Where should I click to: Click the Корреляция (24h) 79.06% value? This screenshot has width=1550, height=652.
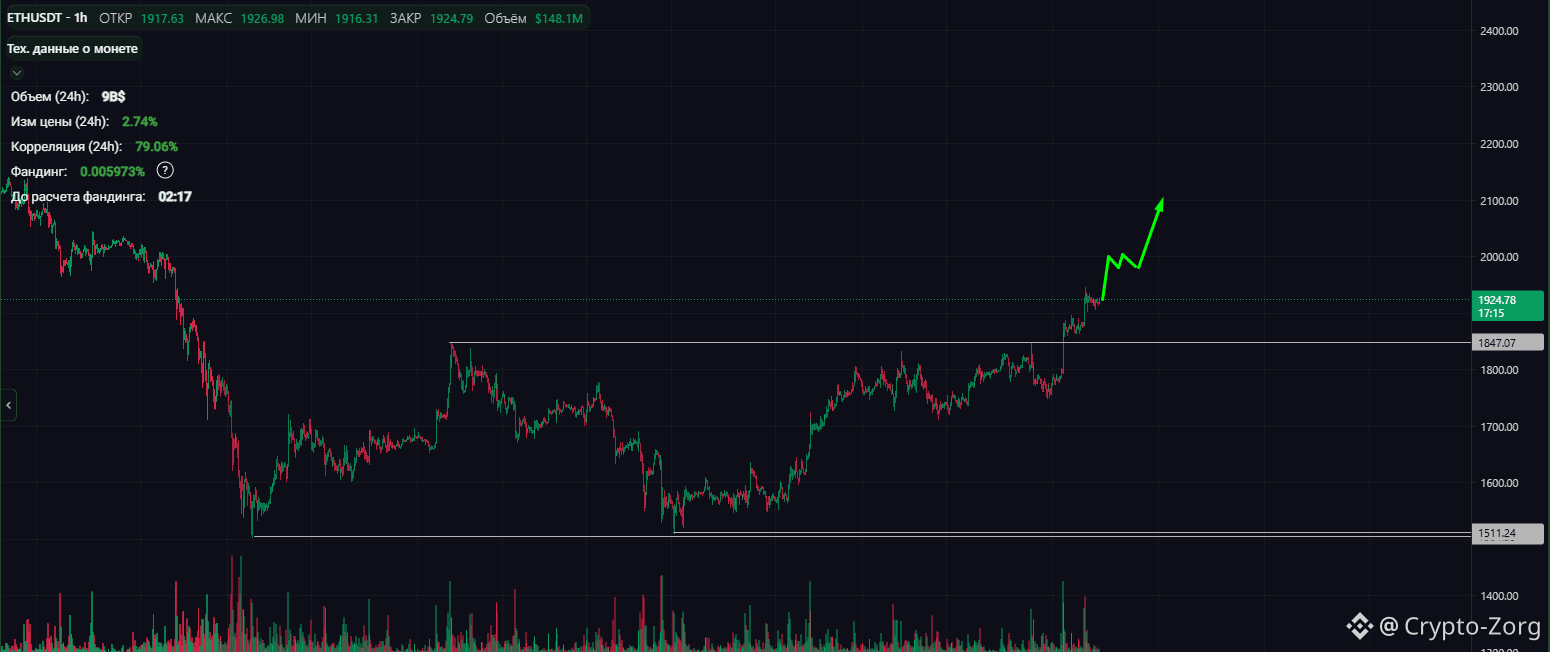tap(156, 146)
